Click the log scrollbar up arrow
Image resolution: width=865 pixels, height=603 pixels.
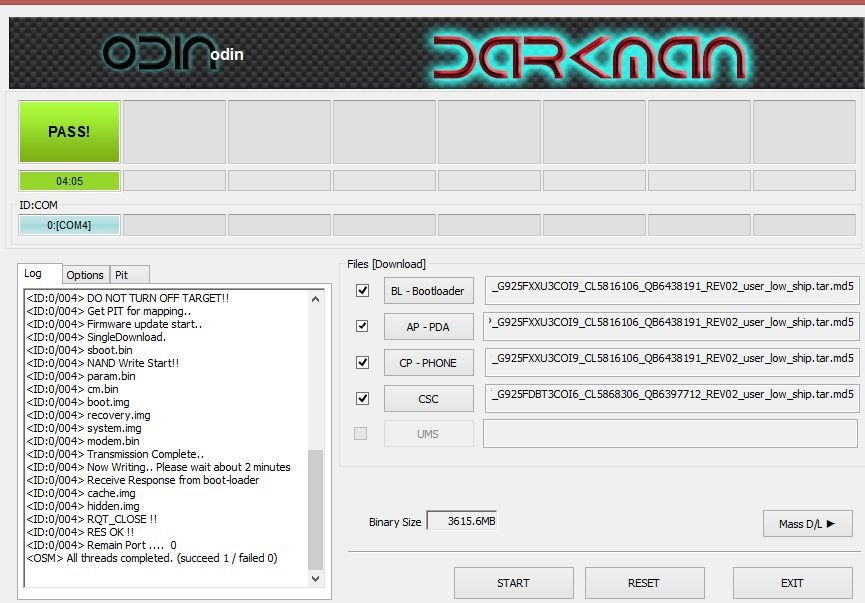pos(316,299)
